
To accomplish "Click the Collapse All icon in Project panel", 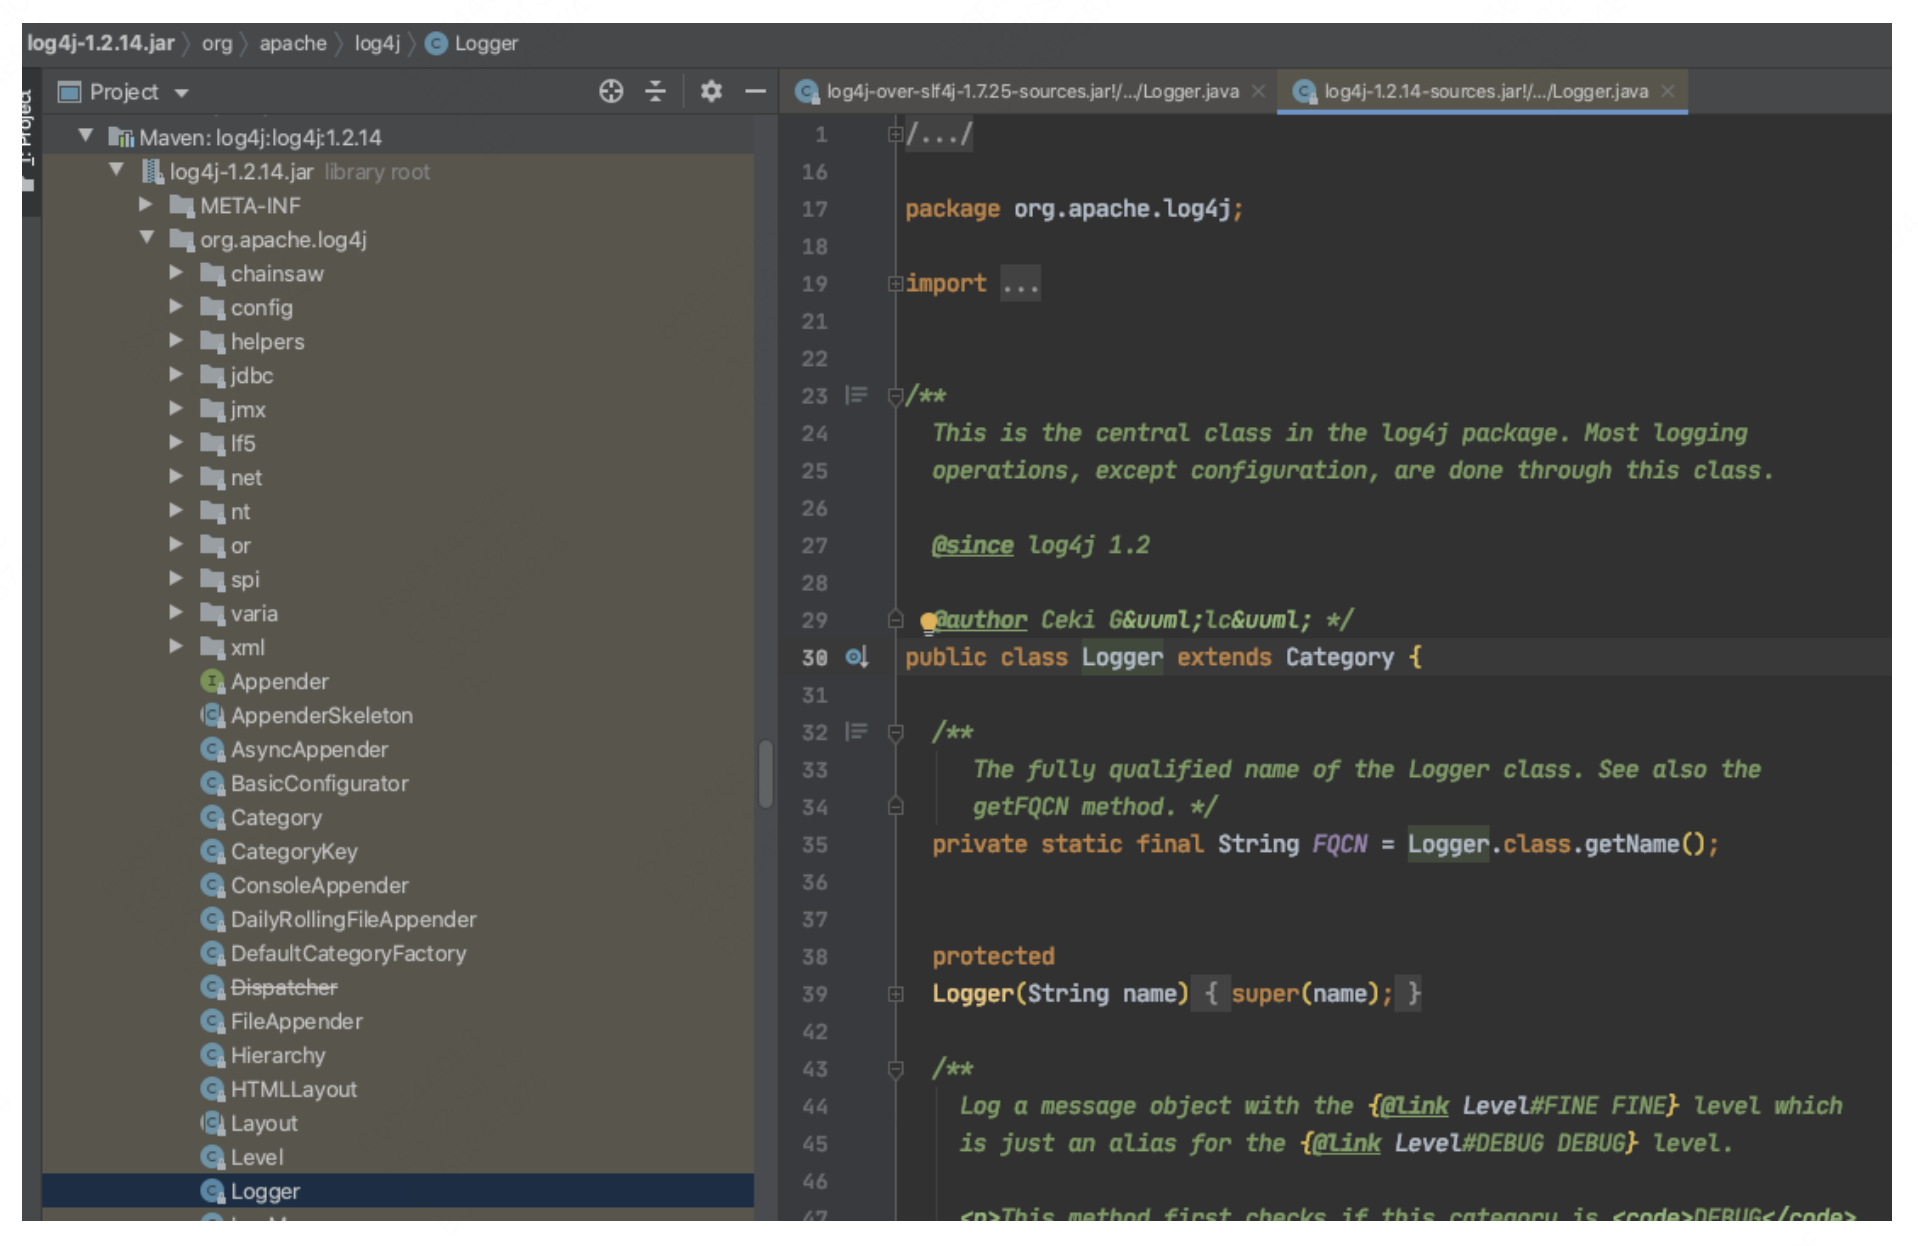I will 655,91.
